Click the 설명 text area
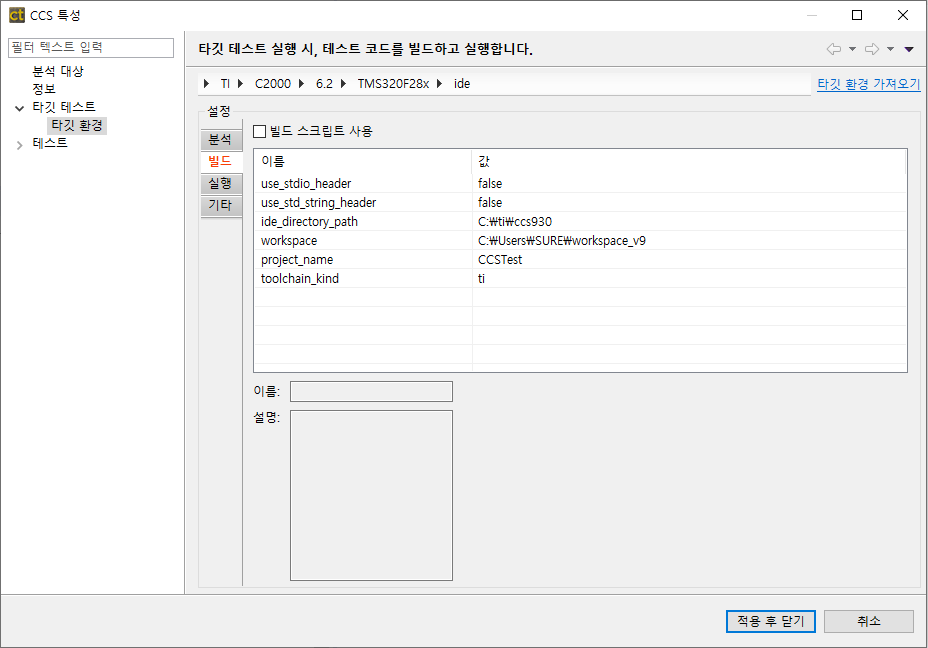This screenshot has width=928, height=648. tap(371, 495)
